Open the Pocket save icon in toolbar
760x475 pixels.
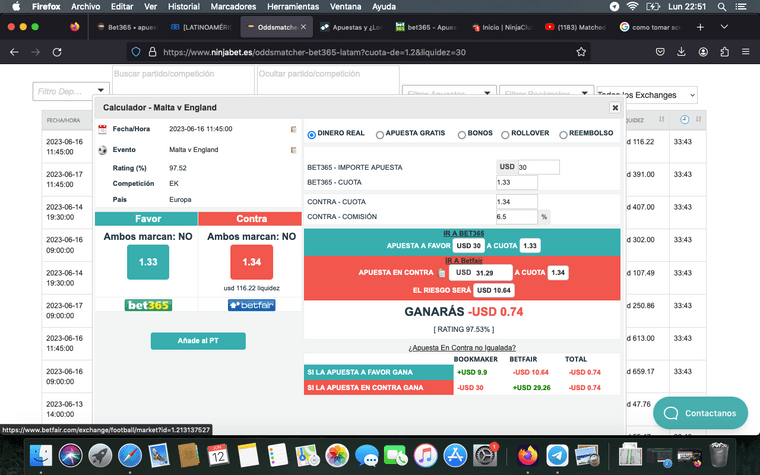660,52
